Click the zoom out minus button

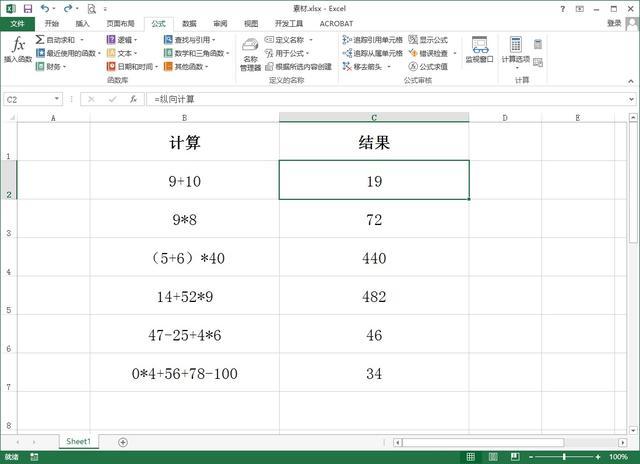[x=531, y=457]
